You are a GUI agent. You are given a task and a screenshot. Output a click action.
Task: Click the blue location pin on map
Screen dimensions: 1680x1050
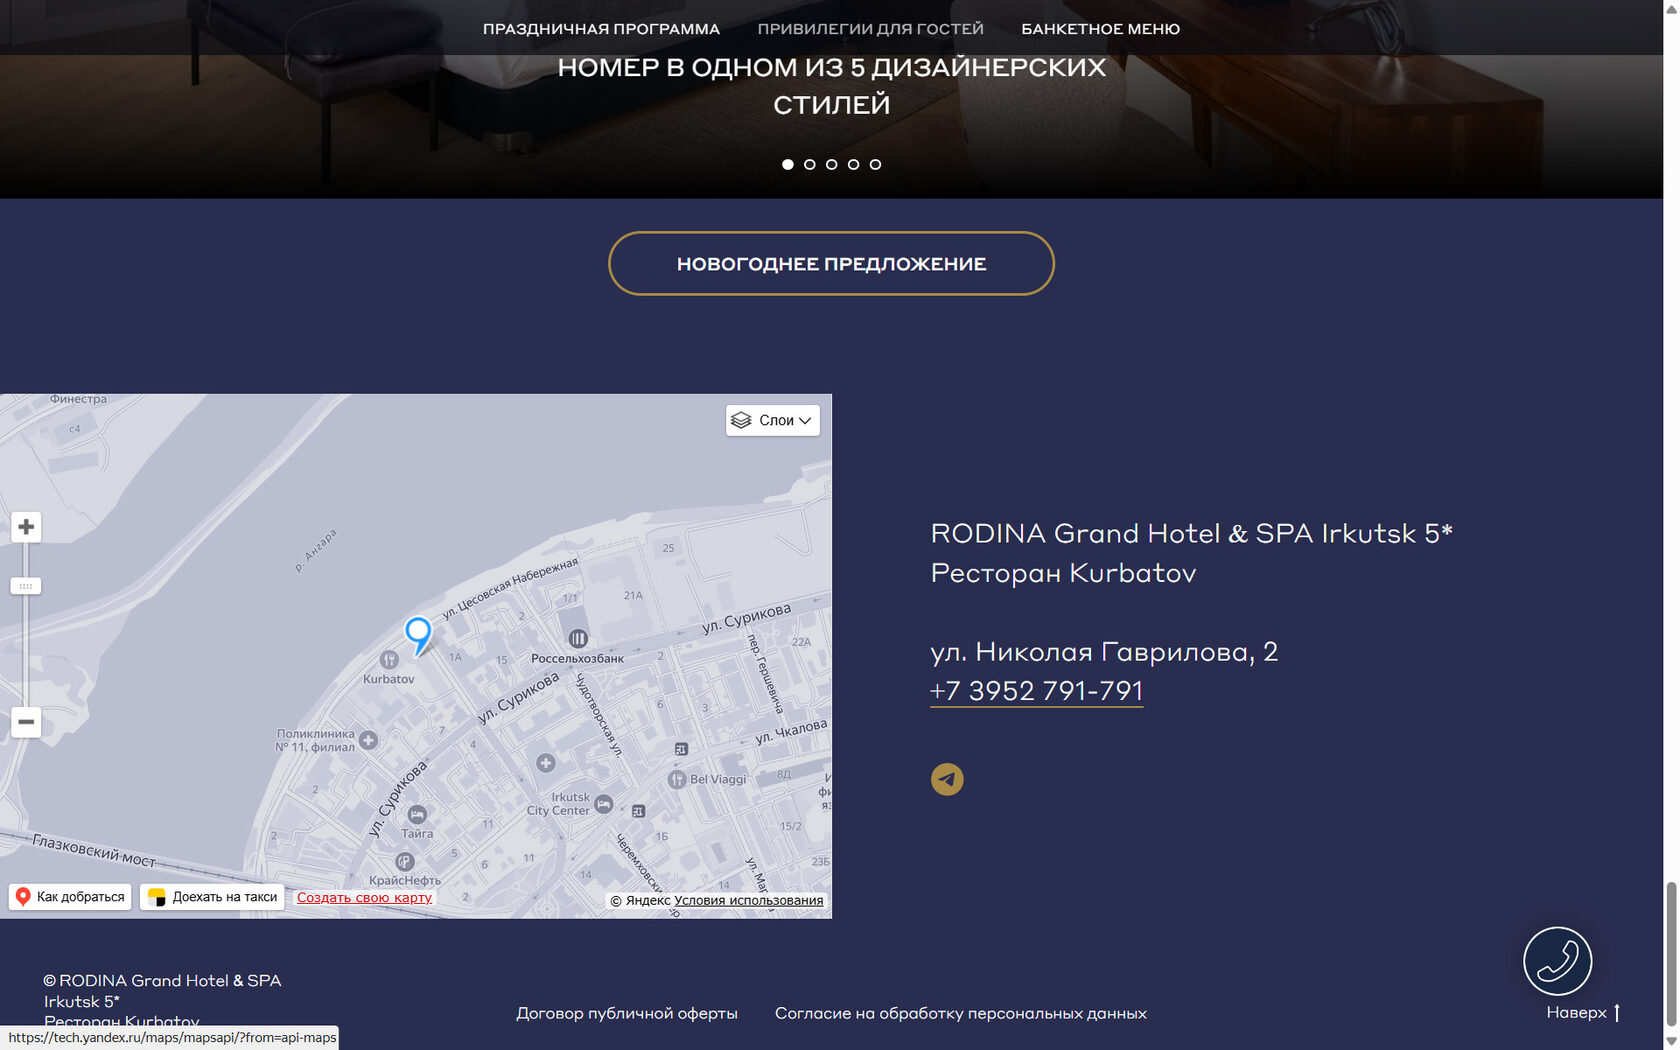[x=418, y=635]
